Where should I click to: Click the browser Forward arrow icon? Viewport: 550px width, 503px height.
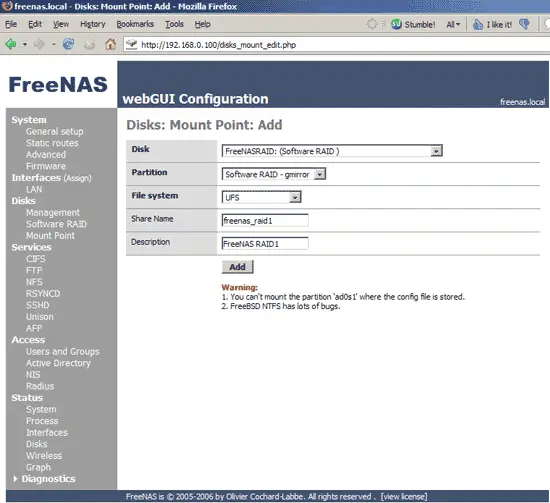point(39,44)
